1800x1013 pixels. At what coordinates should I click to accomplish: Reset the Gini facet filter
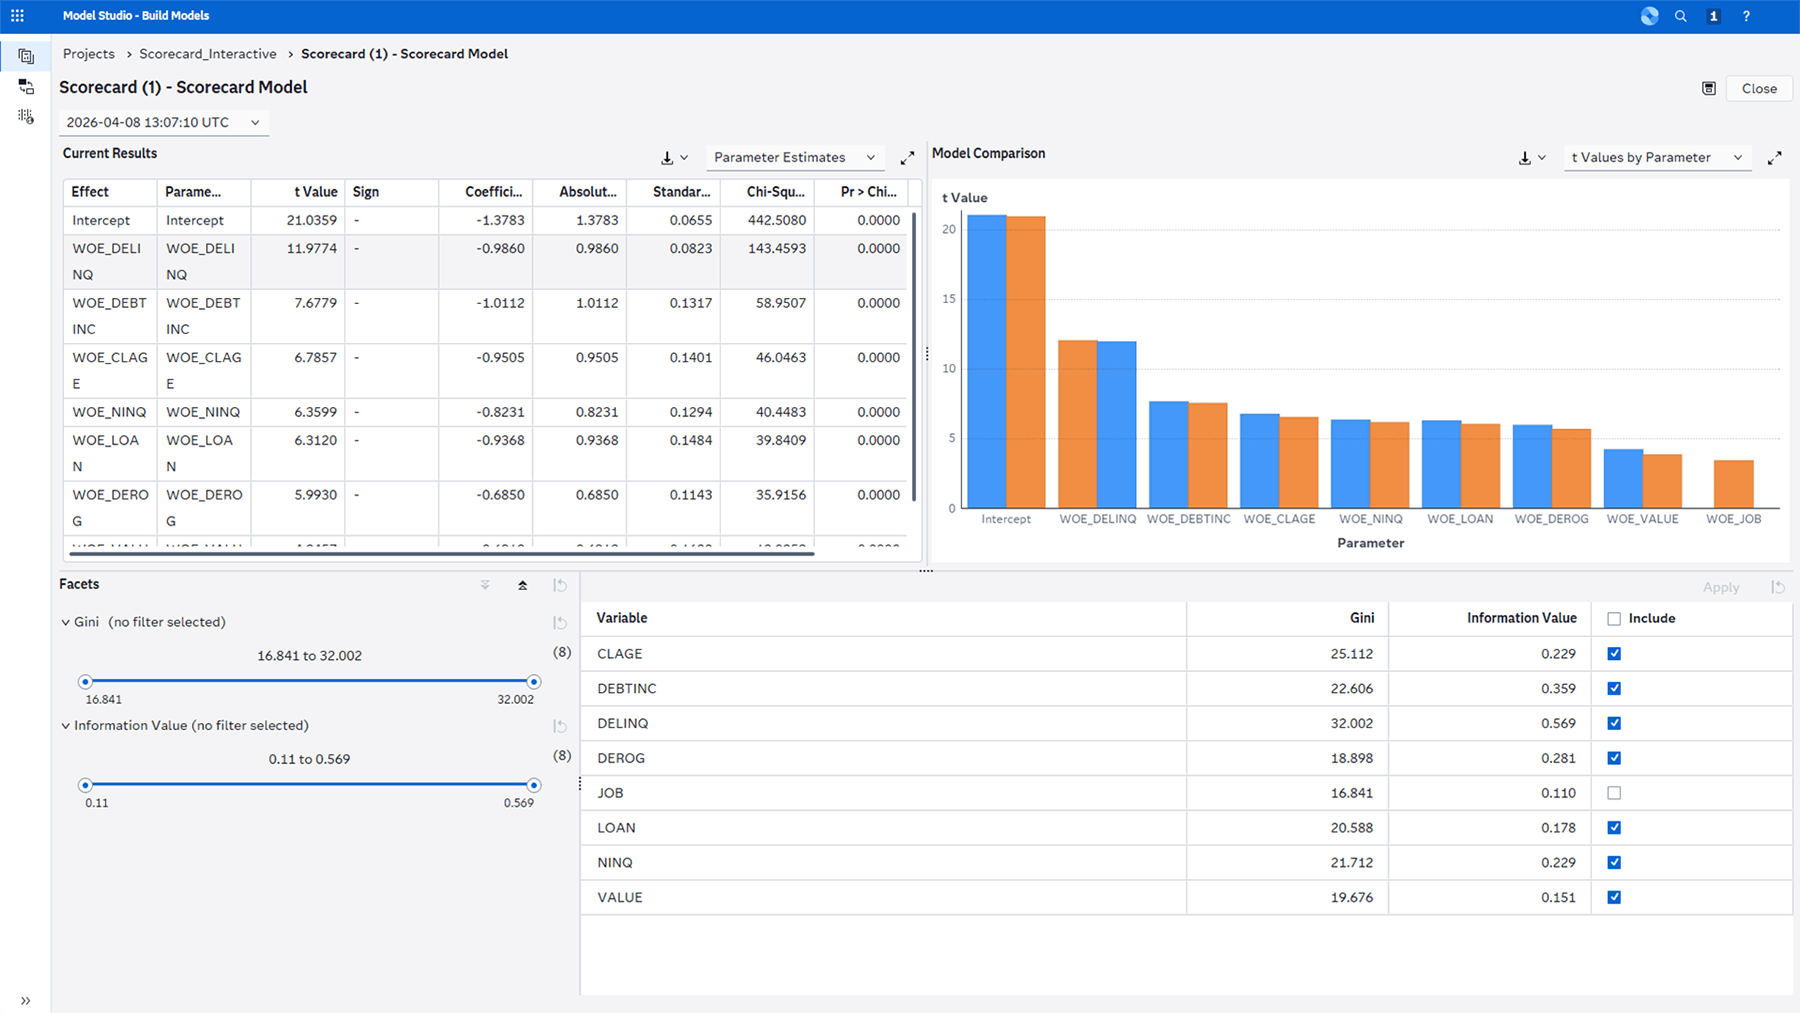tap(560, 621)
